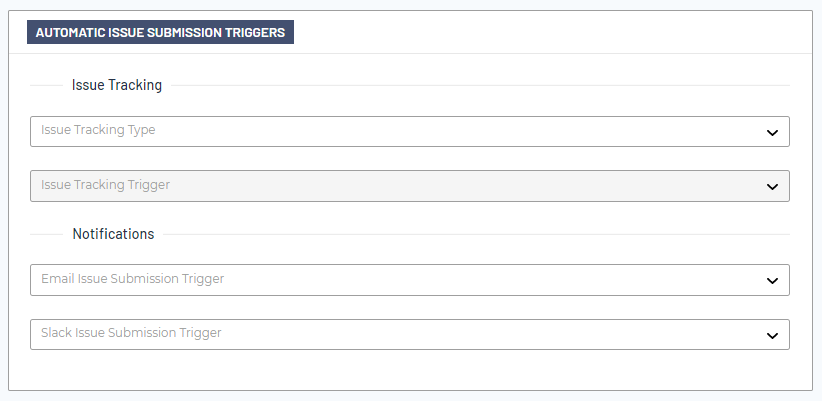Expand the greyed Issue Tracking Trigger dropdown
The height and width of the screenshot is (401, 822).
pyautogui.click(x=400, y=186)
